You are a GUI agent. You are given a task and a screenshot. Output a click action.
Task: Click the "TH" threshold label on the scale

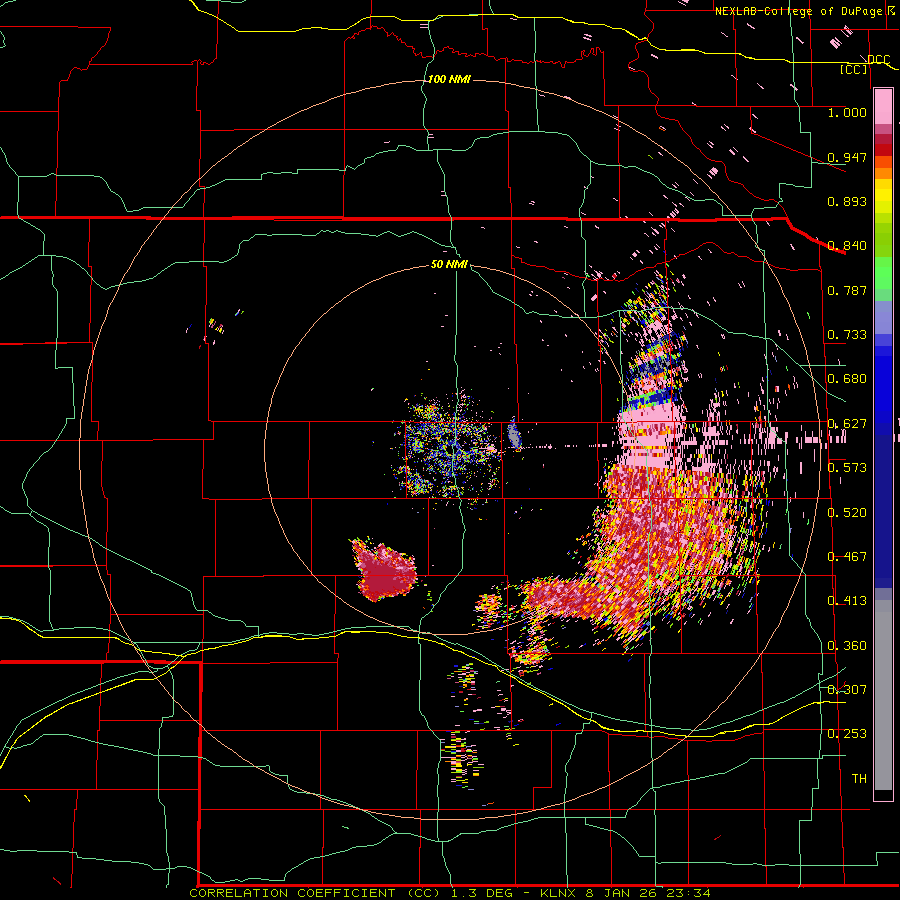click(859, 779)
